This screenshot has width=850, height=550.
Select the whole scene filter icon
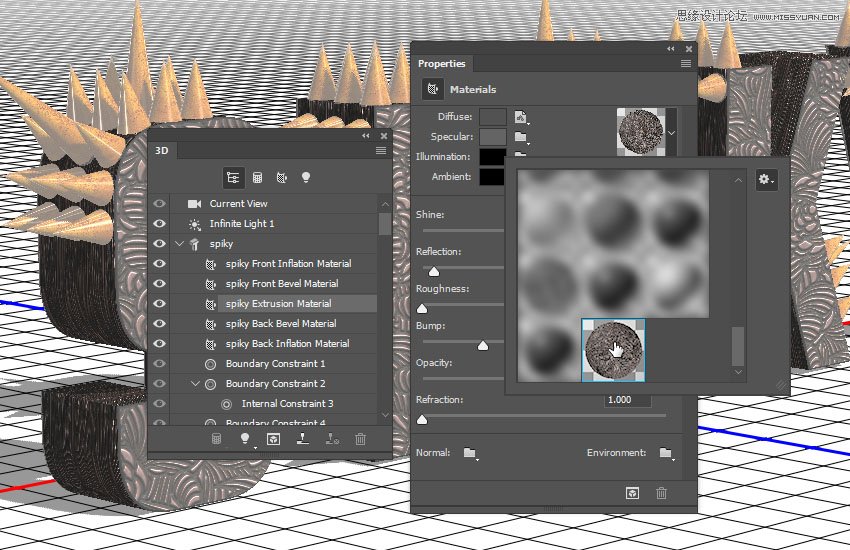tap(233, 178)
